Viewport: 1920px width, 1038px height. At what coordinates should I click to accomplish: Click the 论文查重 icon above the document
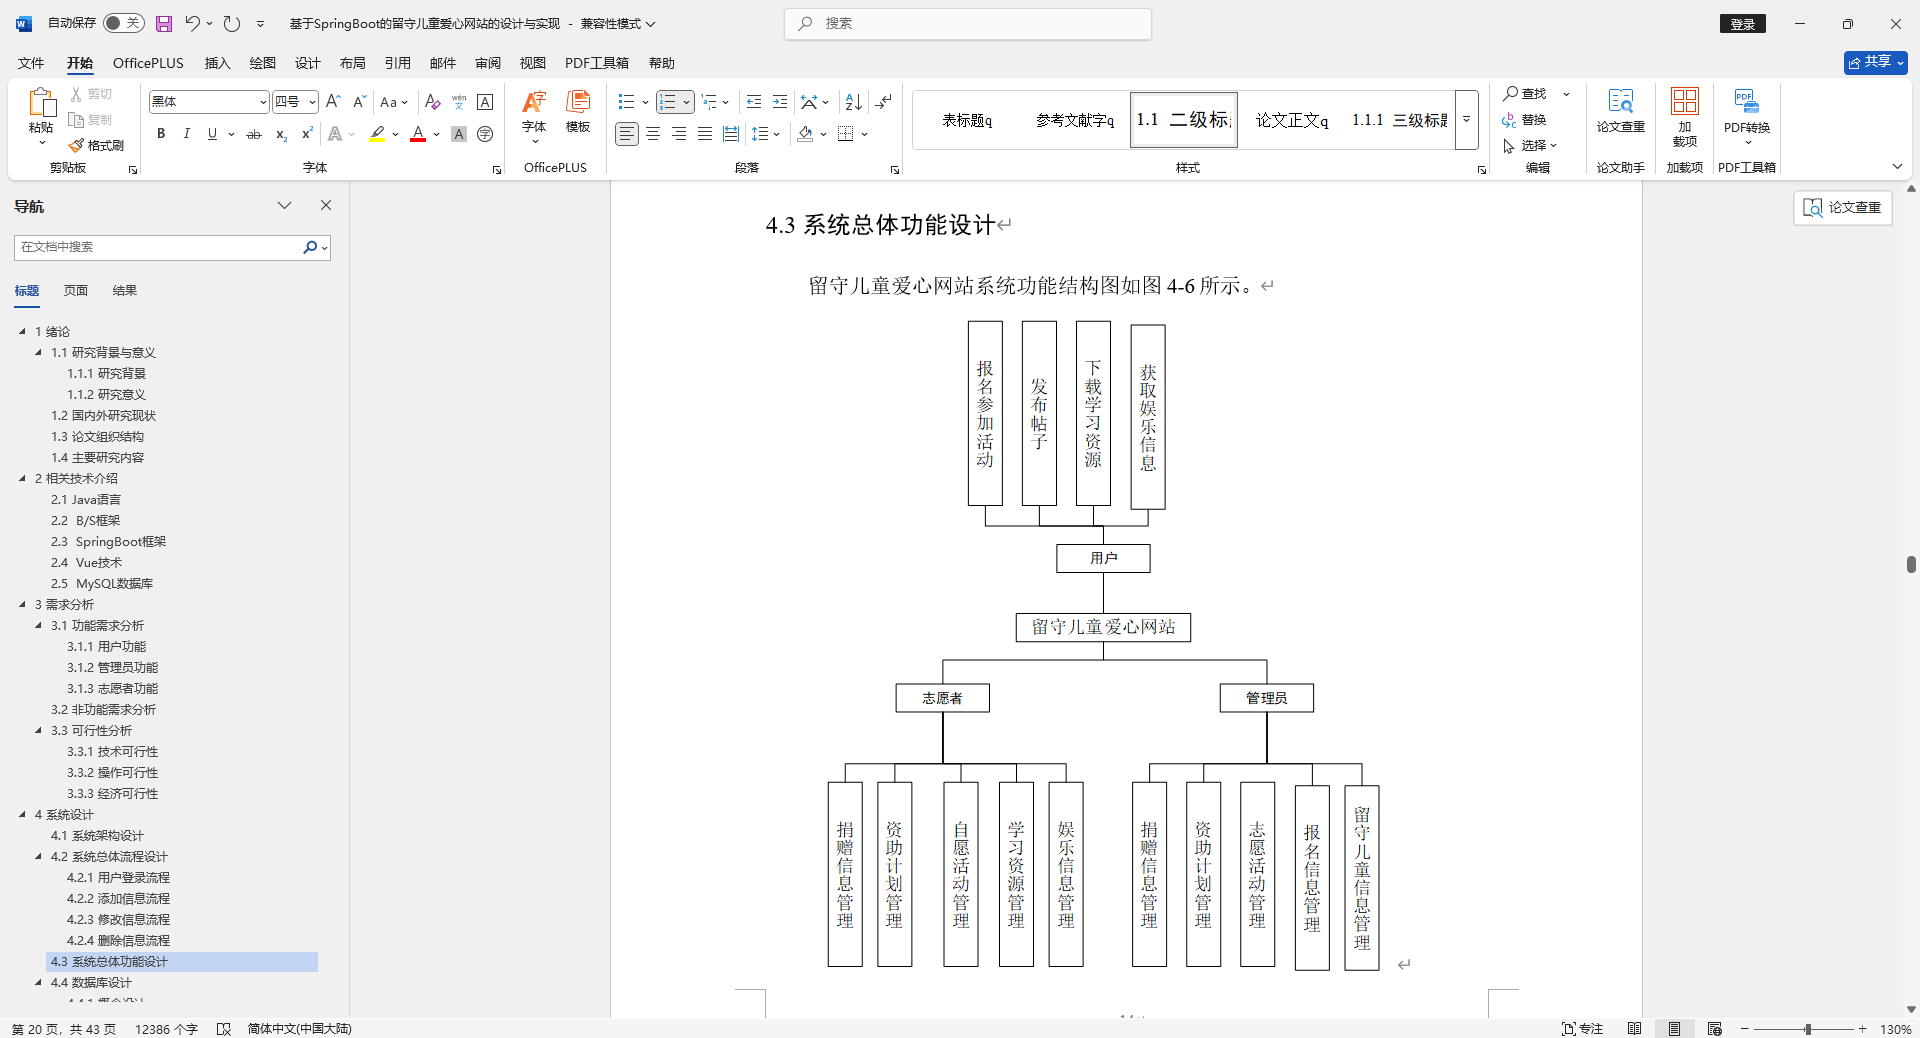click(x=1842, y=207)
